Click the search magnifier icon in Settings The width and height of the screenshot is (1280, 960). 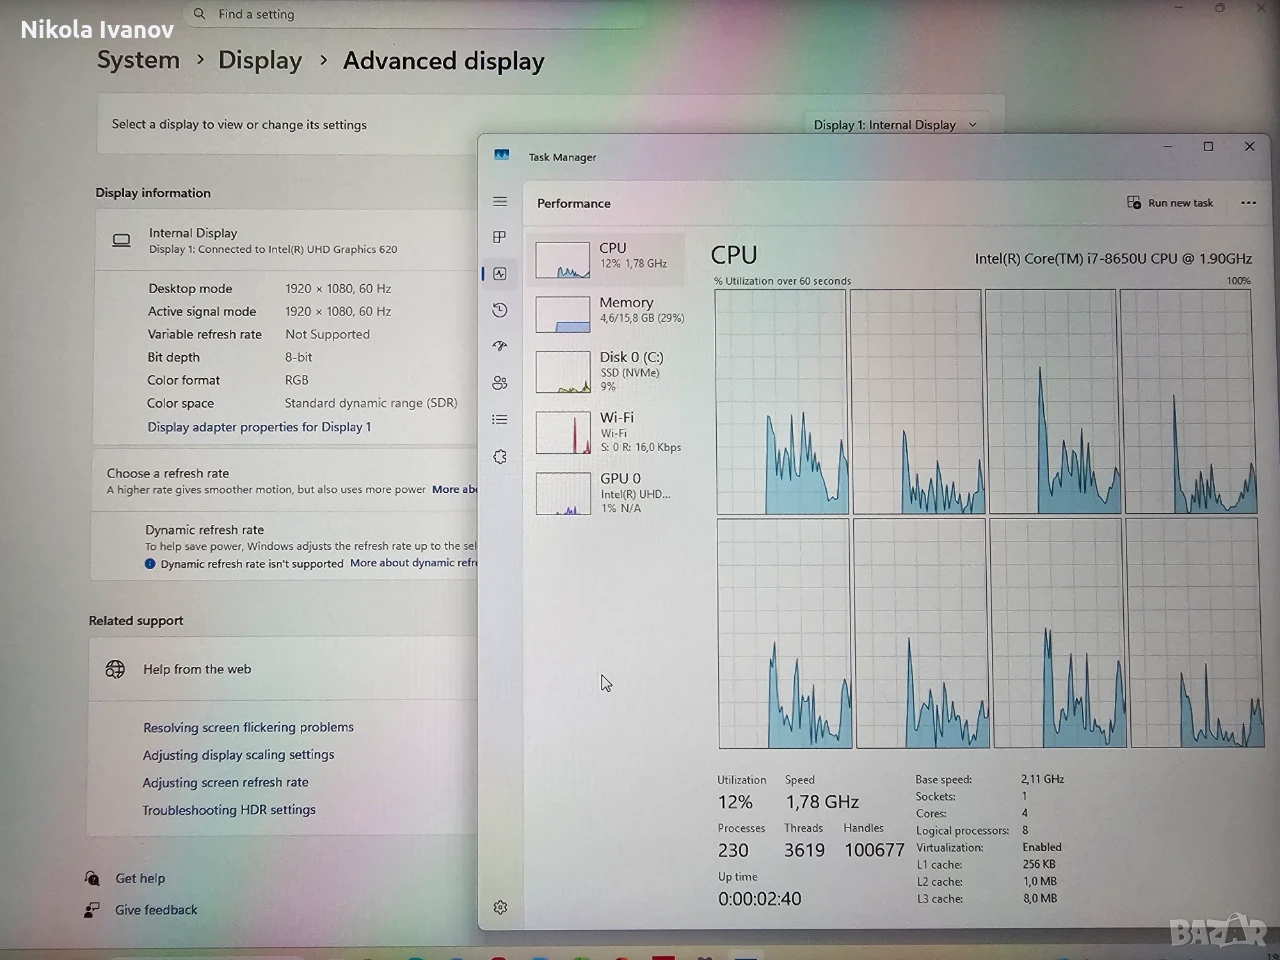coord(200,14)
